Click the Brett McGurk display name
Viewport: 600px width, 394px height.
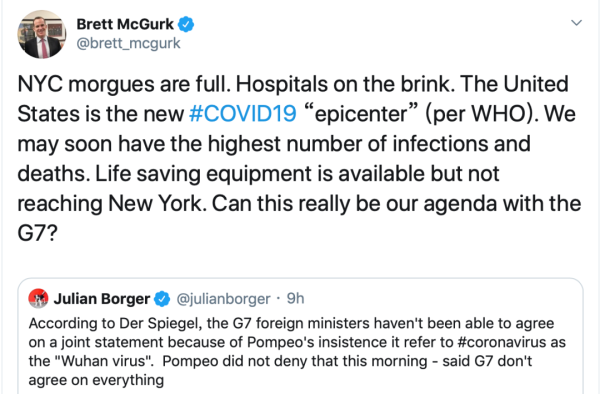[x=125, y=24]
